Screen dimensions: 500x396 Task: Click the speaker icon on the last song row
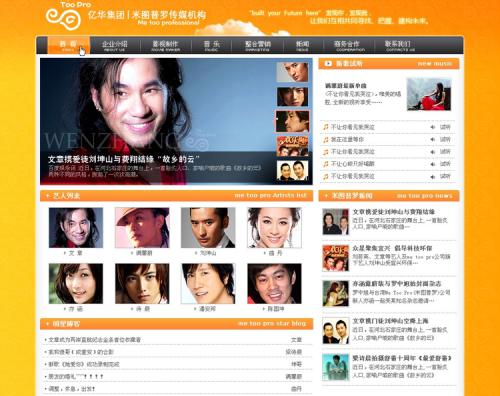pyautogui.click(x=433, y=176)
